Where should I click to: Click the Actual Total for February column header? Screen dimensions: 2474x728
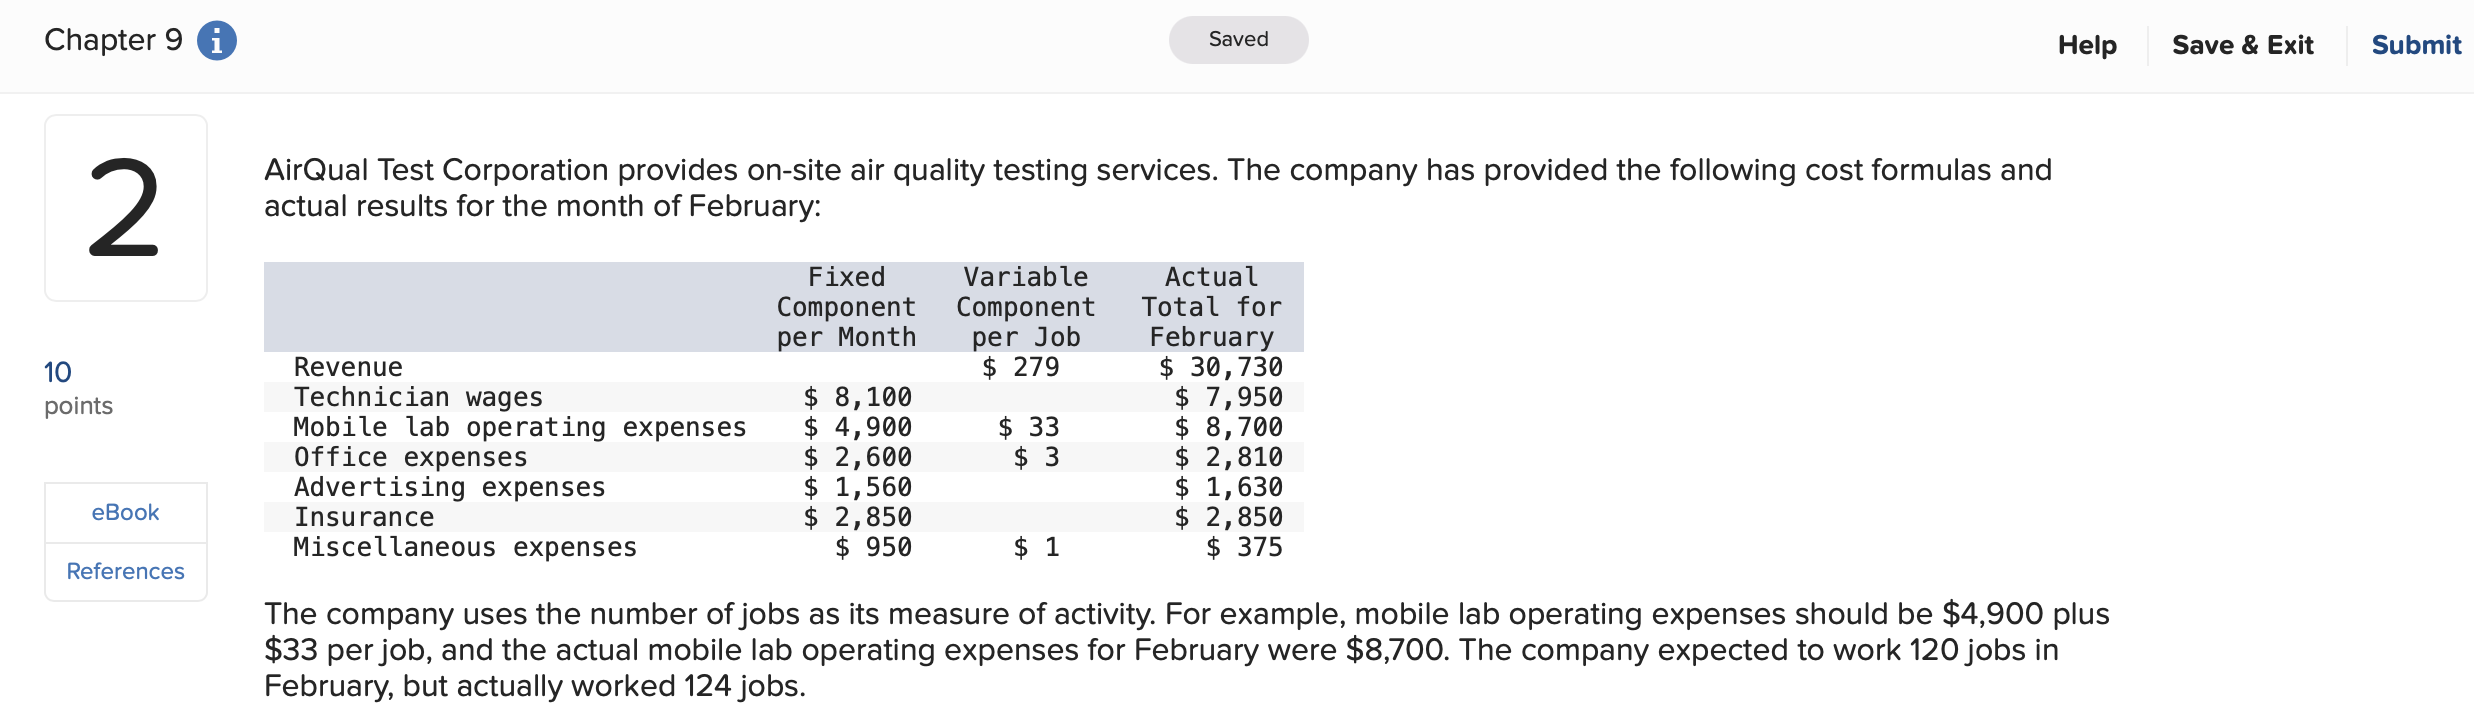[x=1211, y=307]
